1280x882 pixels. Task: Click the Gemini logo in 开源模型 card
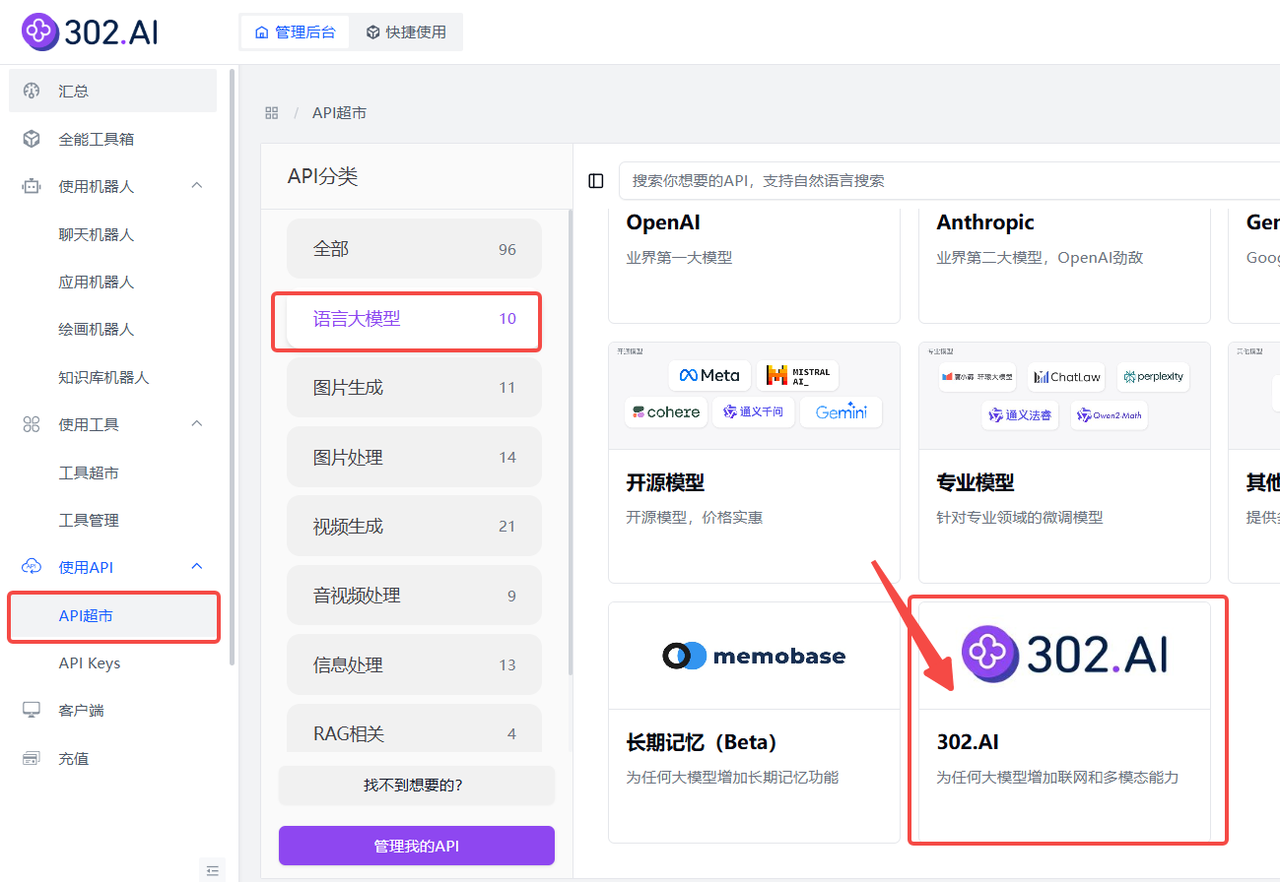point(841,412)
